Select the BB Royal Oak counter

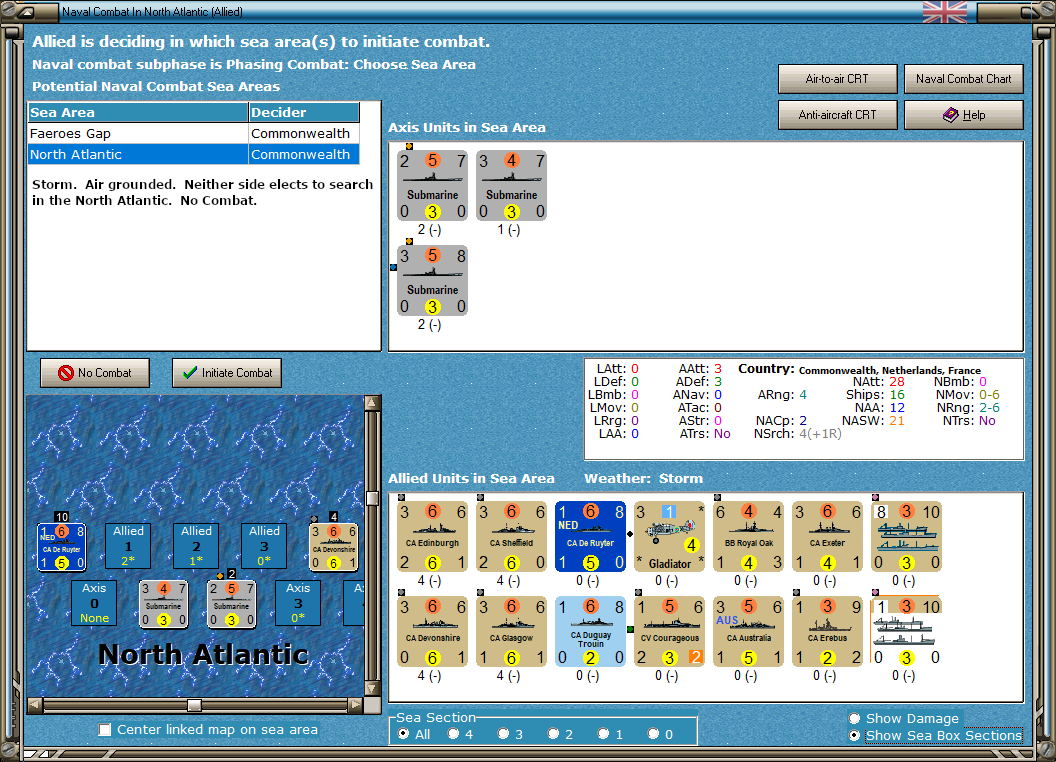pyautogui.click(x=748, y=536)
